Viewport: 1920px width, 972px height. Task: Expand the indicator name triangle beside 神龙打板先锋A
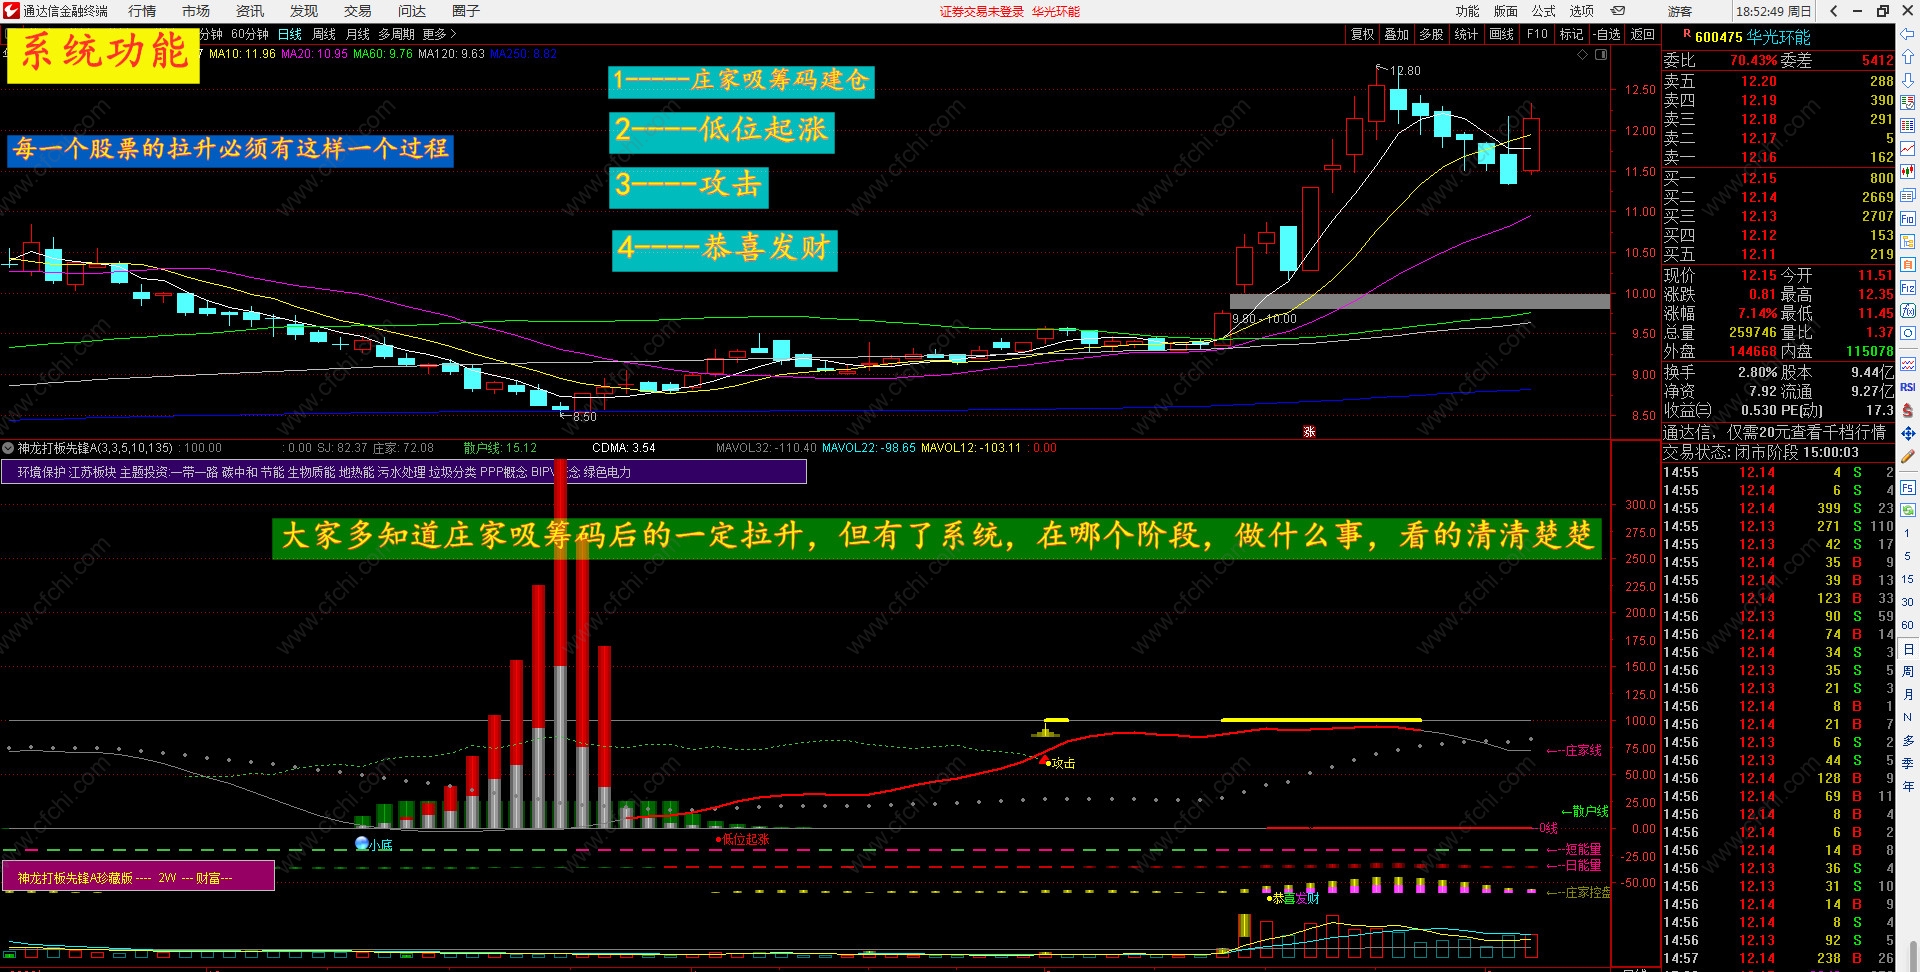pyautogui.click(x=8, y=448)
